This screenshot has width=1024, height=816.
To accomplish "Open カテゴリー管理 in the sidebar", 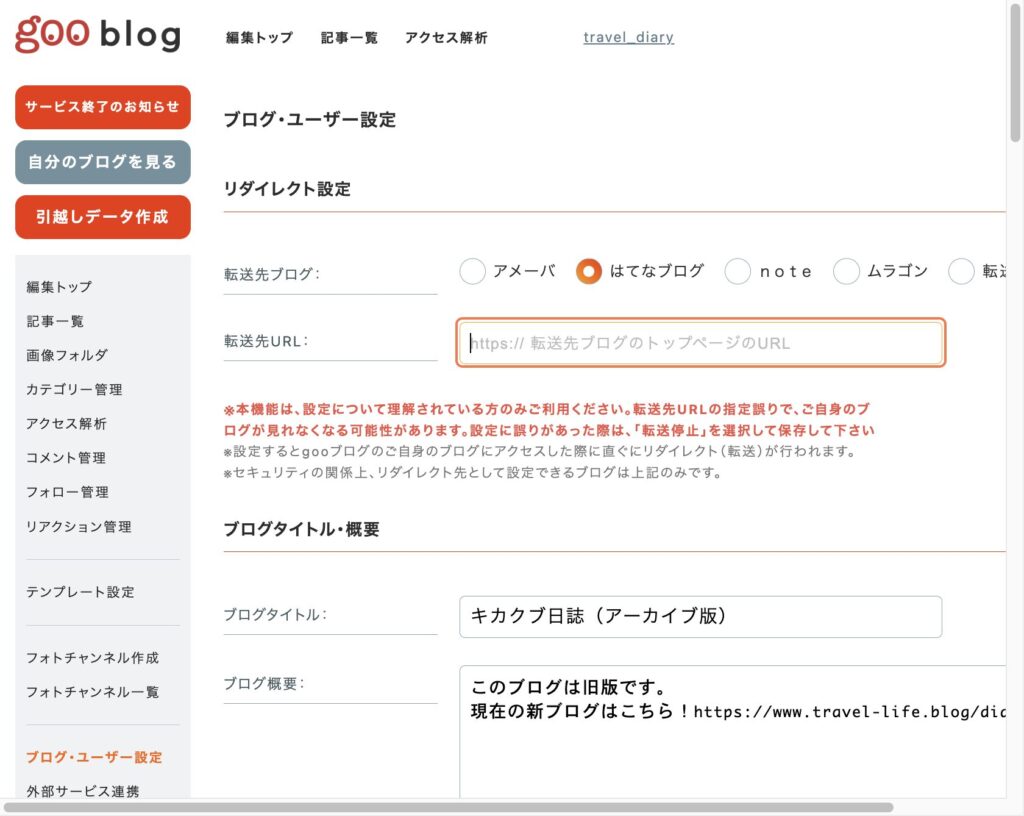I will pos(74,389).
